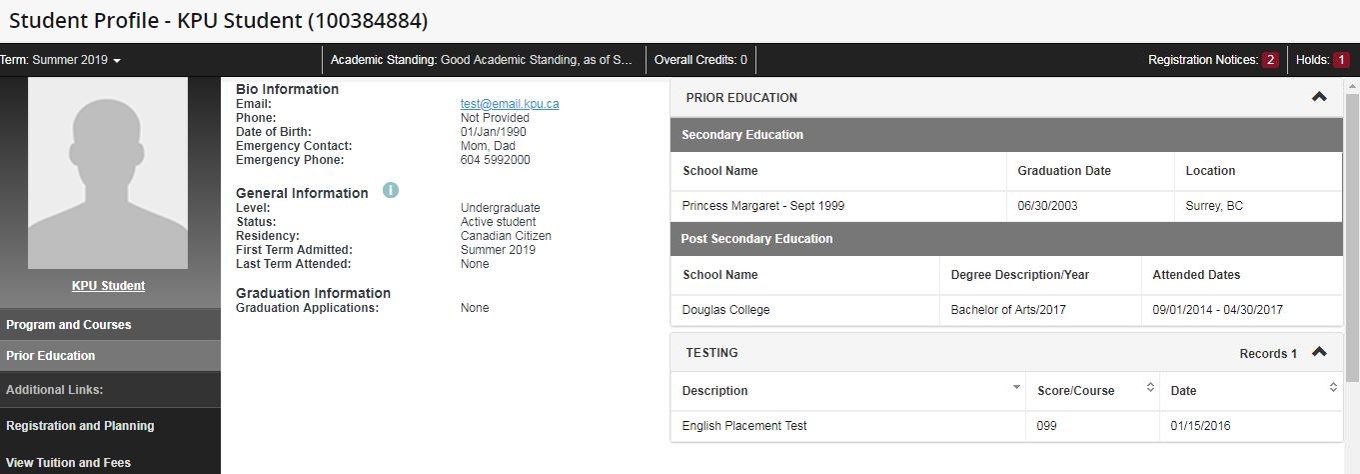Open the Term Summer 2019 dropdown

point(60,60)
